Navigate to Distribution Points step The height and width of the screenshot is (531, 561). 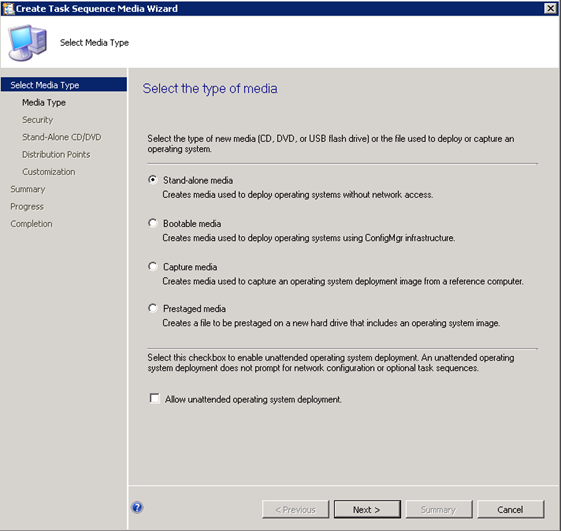[56, 155]
